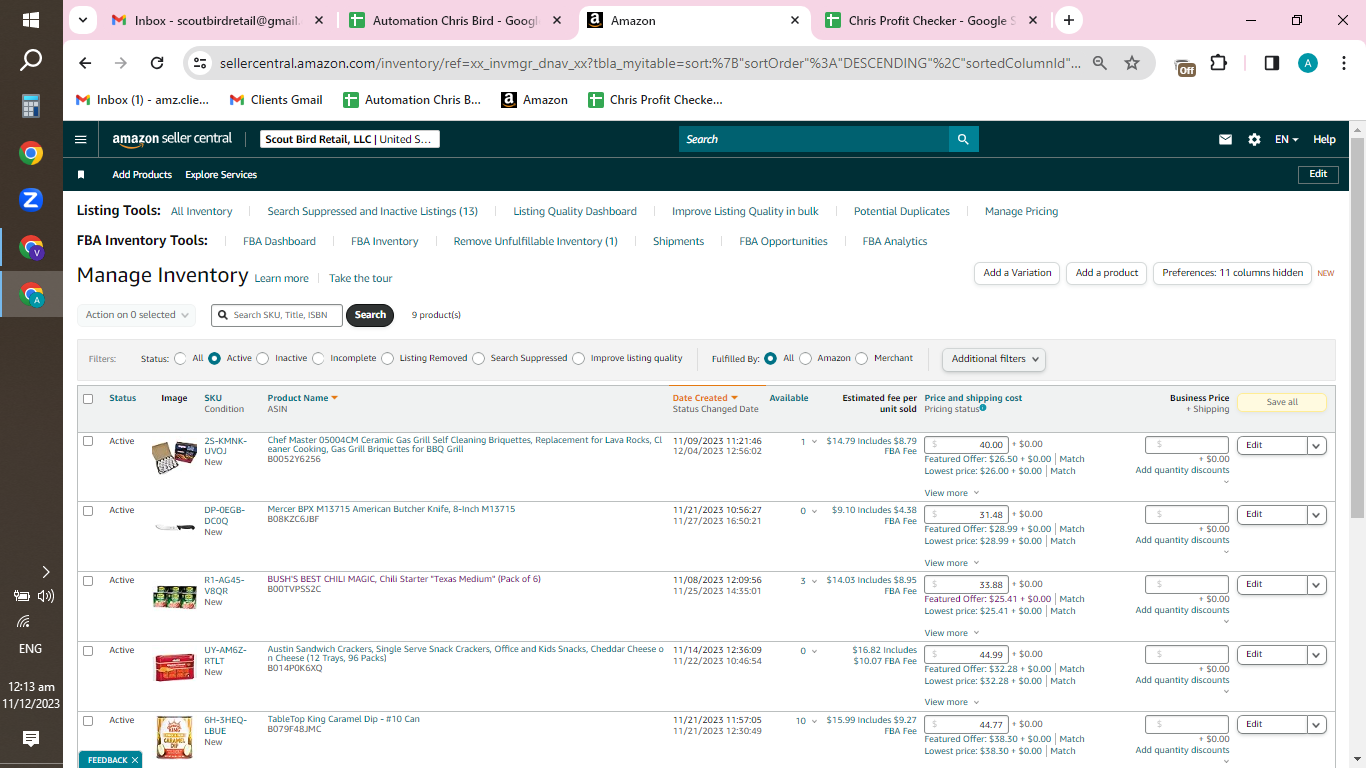This screenshot has width=1366, height=768.
Task: Switch to the Chris Profit Checker tab
Action: tap(932, 20)
